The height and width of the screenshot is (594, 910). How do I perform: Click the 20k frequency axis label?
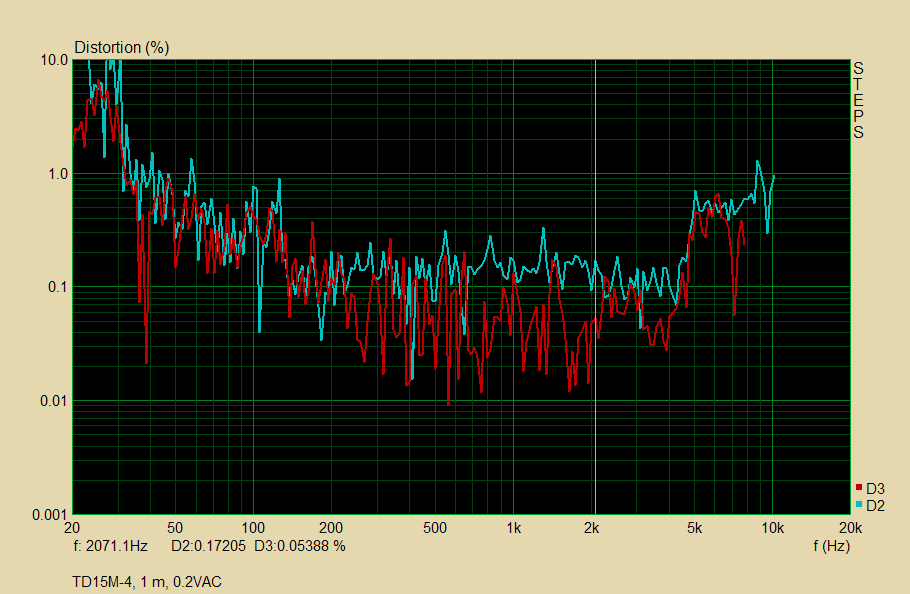click(850, 528)
